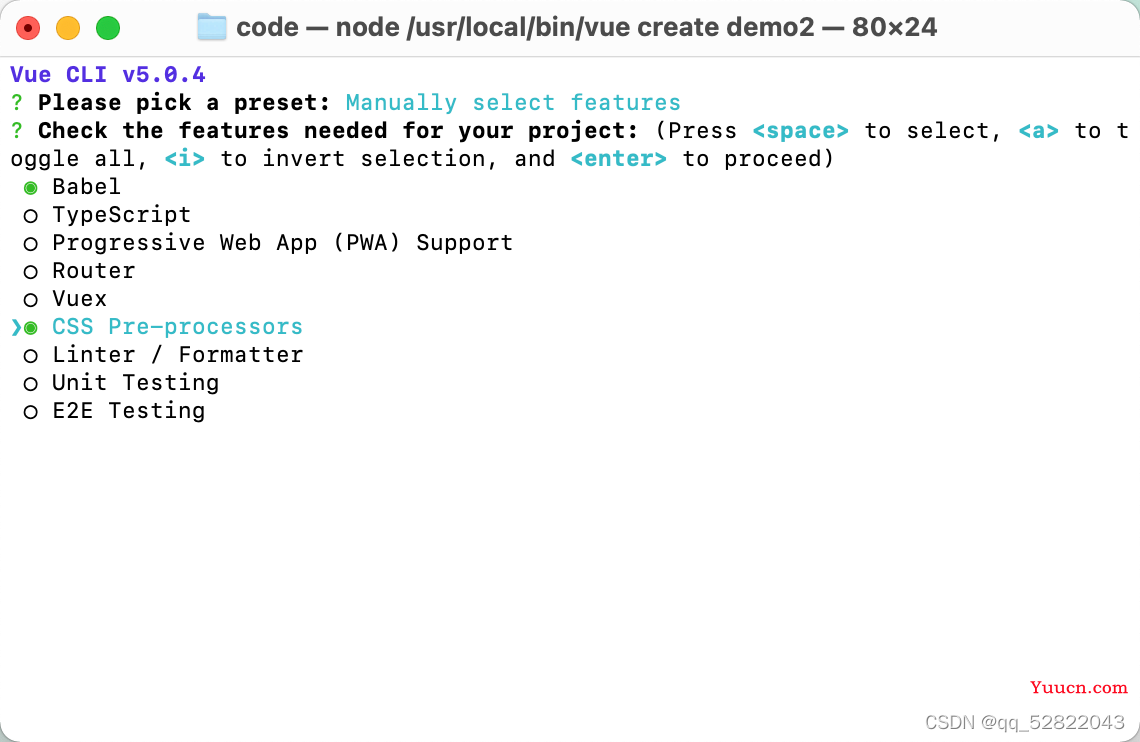Toggle the CSS Pre-processors radio marker
The width and height of the screenshot is (1140, 742).
pyautogui.click(x=31, y=328)
